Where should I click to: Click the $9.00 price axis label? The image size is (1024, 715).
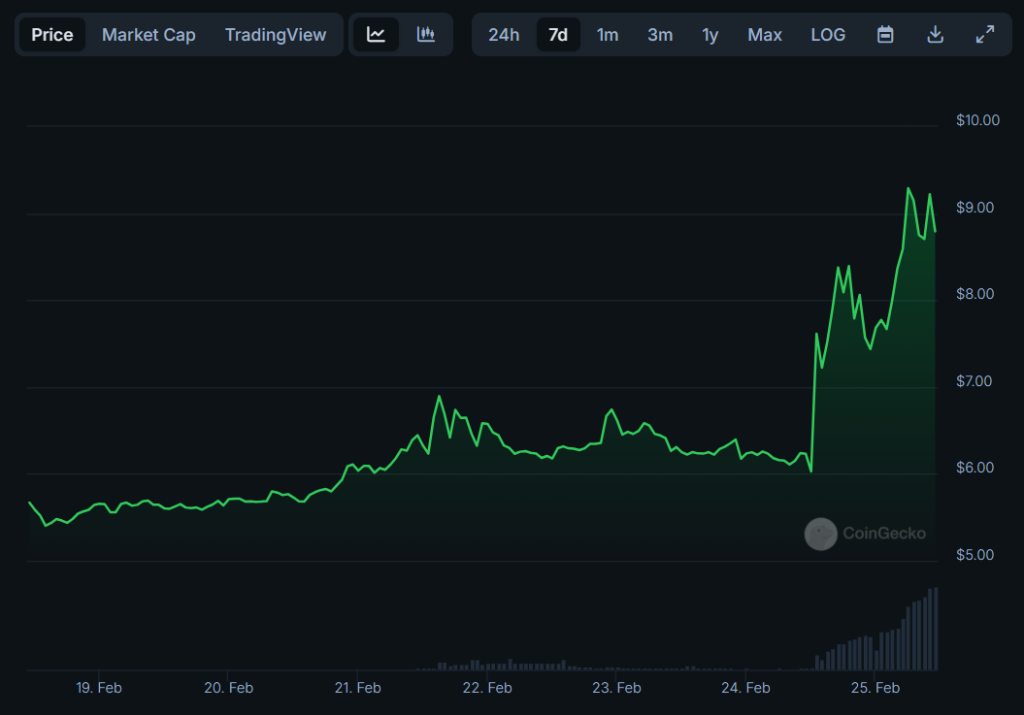click(x=975, y=208)
